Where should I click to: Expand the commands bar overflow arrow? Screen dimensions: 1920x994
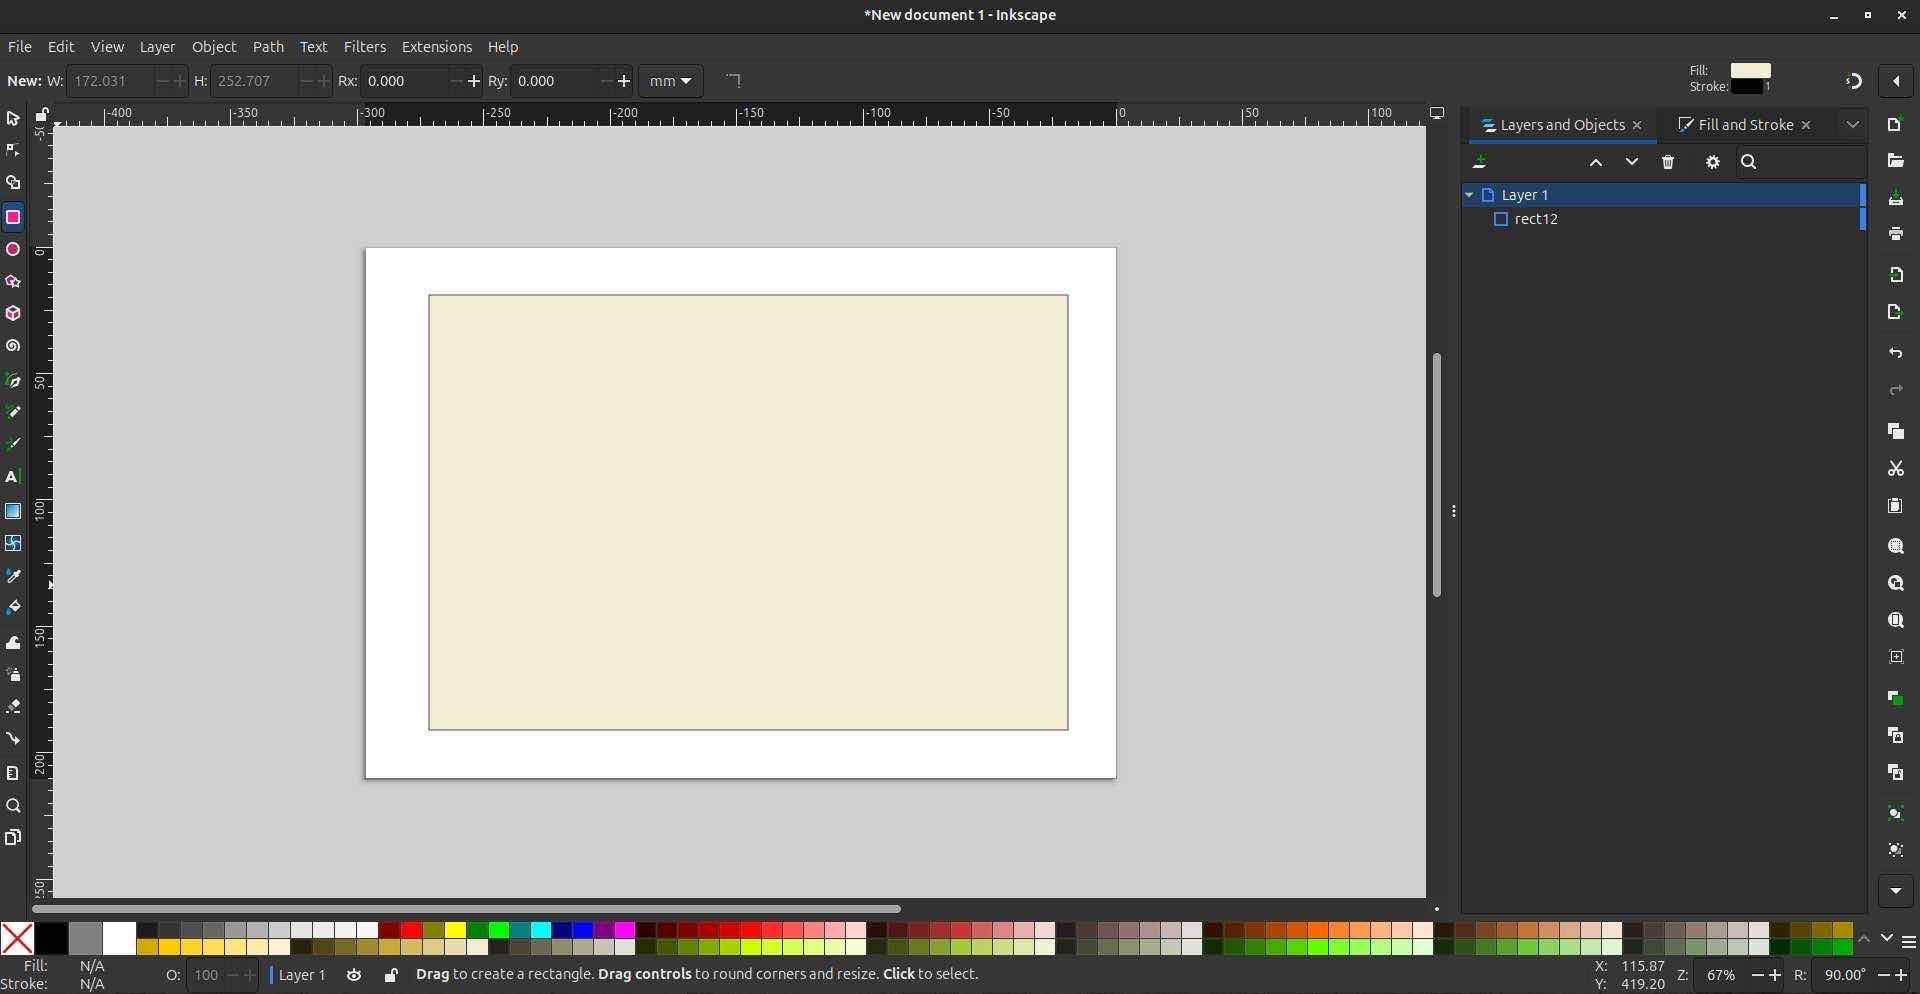click(x=1896, y=891)
